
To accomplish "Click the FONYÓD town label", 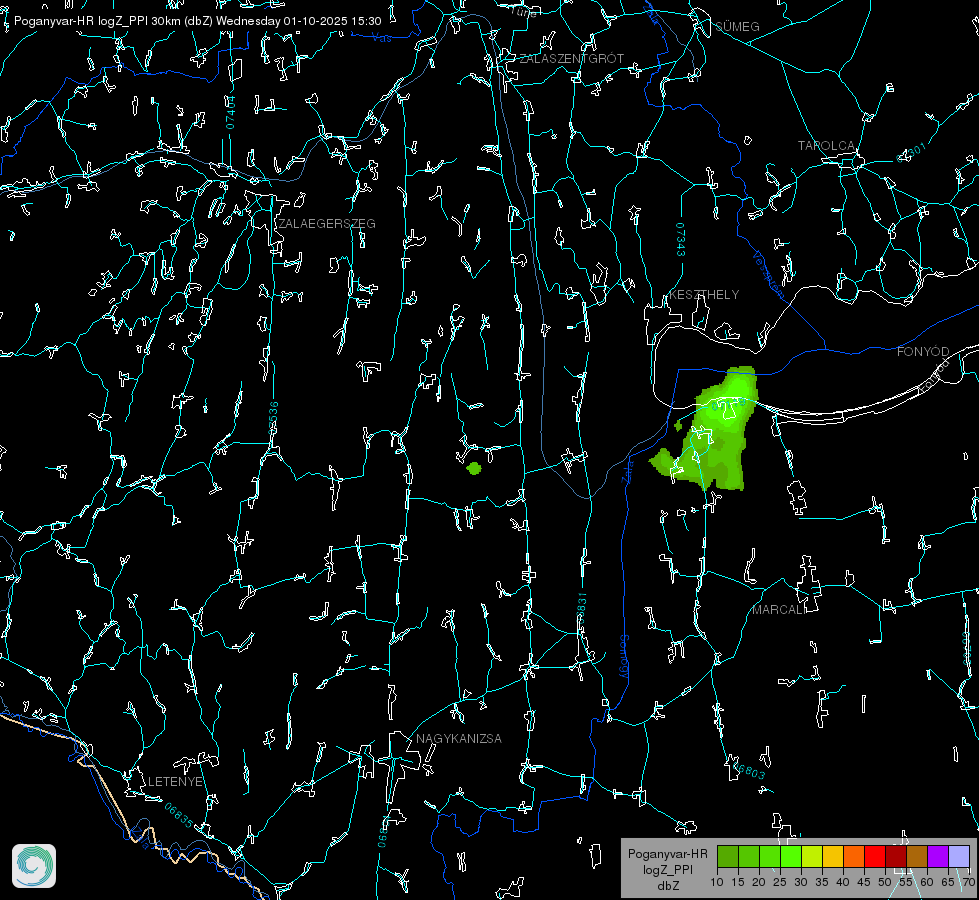I will 923,352.
